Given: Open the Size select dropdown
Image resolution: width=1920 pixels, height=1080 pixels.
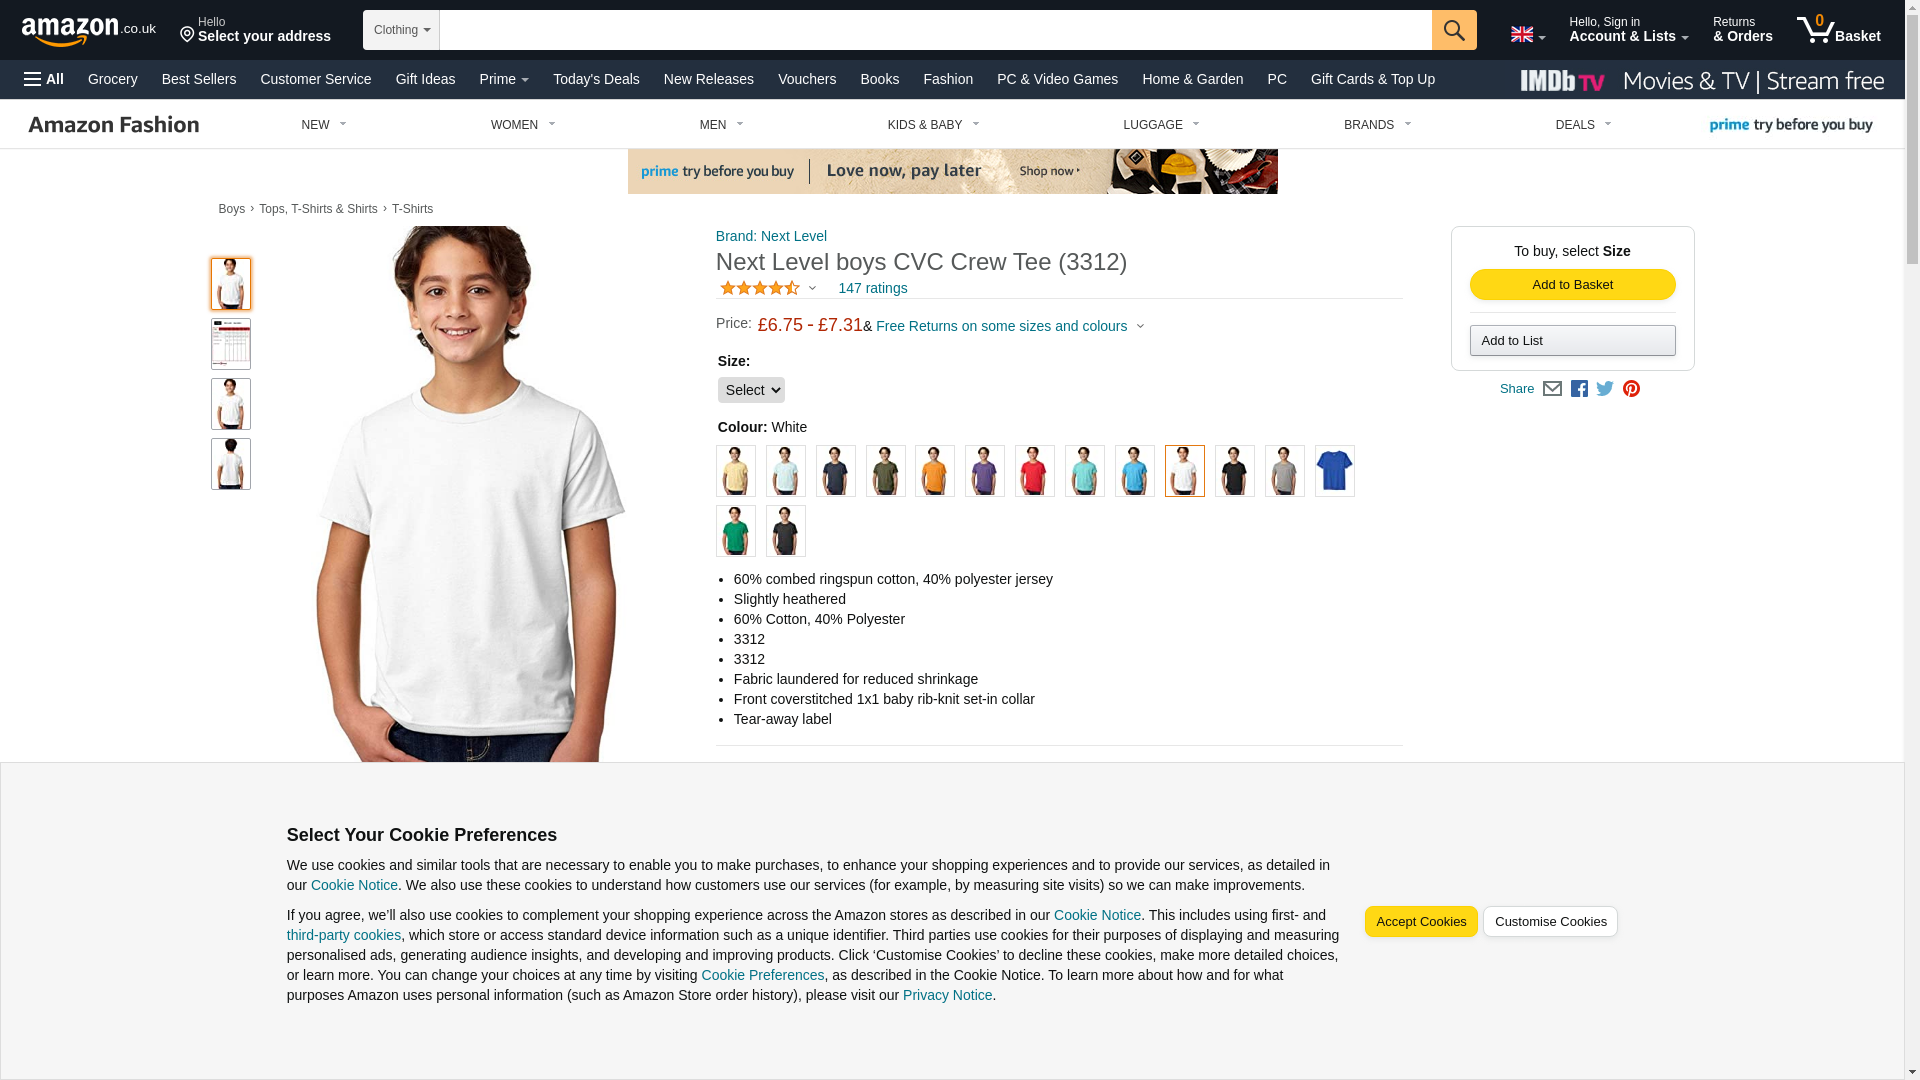Looking at the screenshot, I should pyautogui.click(x=751, y=390).
